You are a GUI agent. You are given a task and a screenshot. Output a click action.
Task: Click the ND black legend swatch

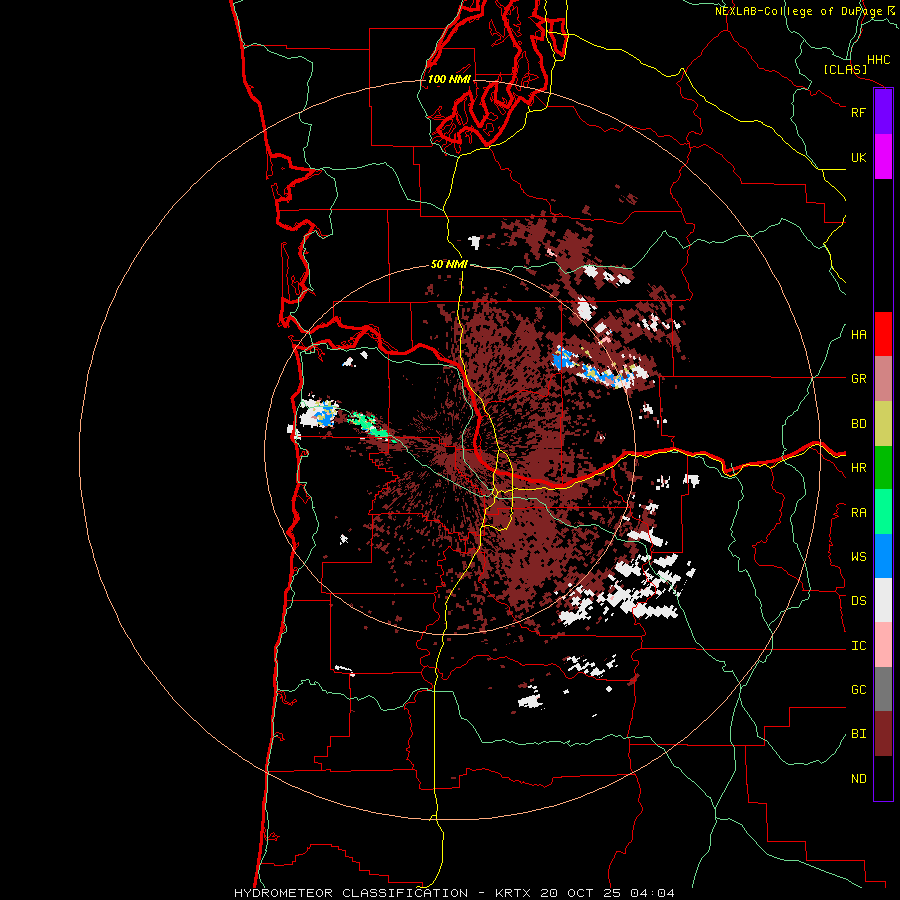(883, 778)
